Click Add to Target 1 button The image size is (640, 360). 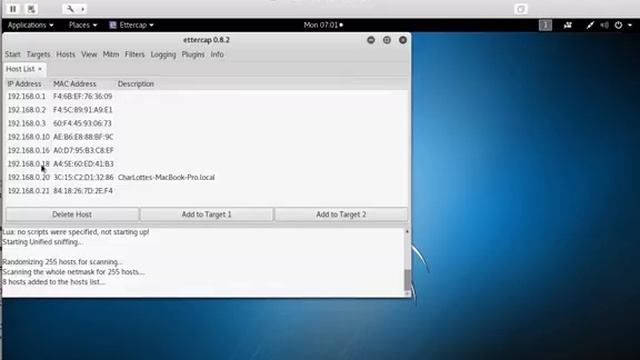(x=207, y=214)
